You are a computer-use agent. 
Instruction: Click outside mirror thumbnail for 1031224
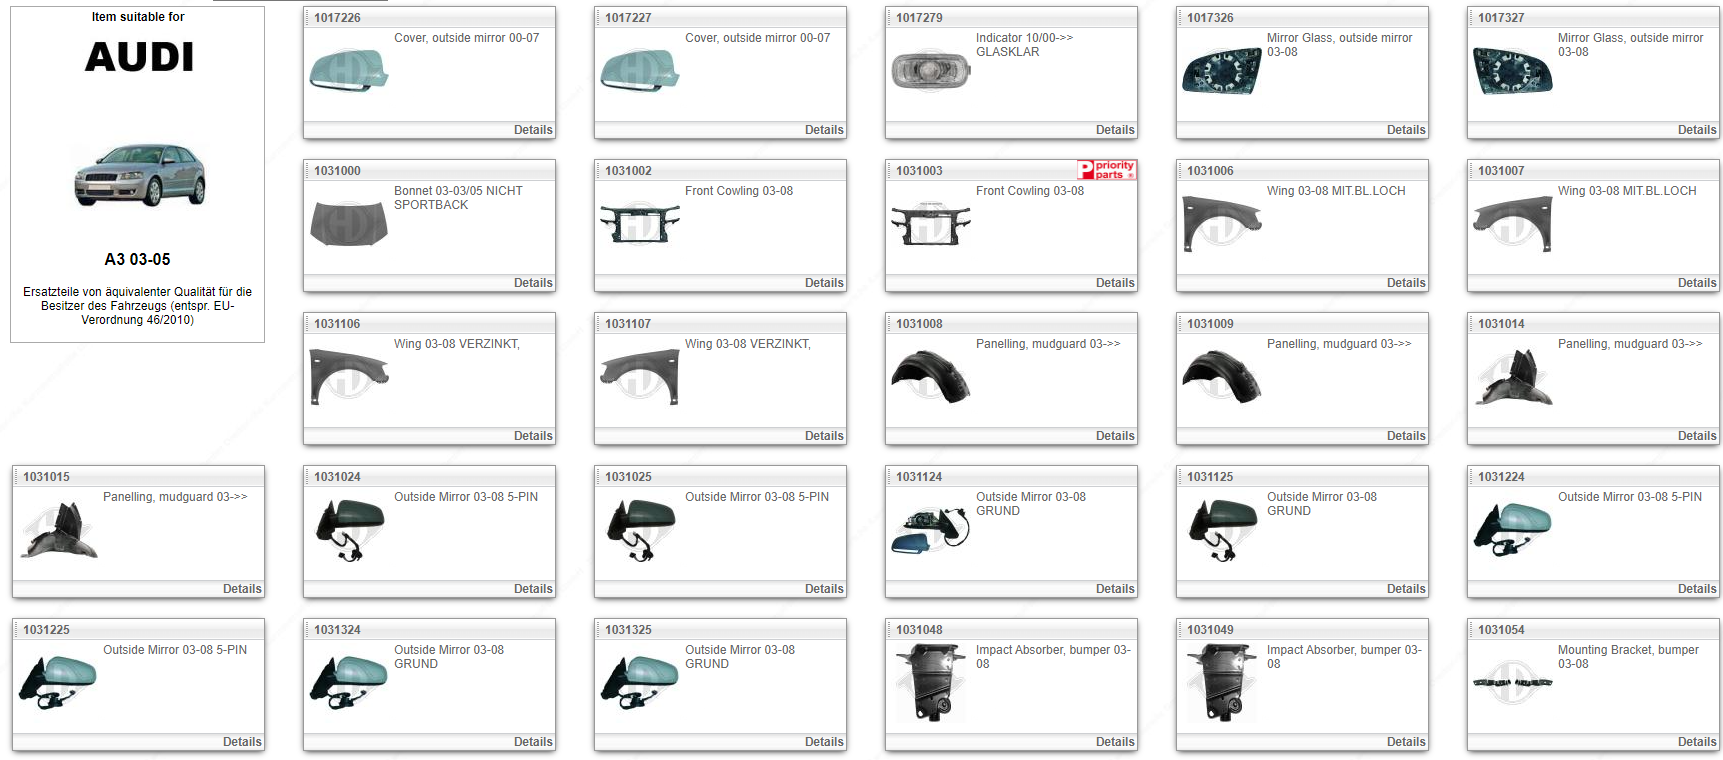(x=1512, y=530)
